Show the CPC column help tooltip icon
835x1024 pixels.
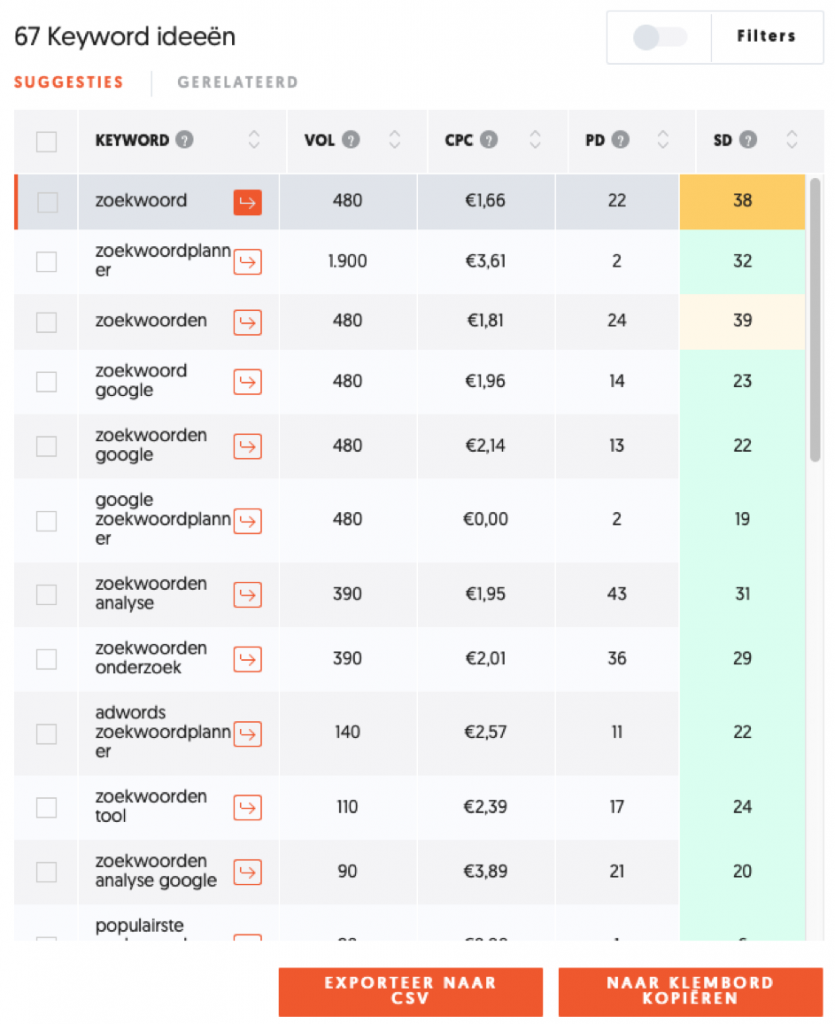pyautogui.click(x=488, y=140)
